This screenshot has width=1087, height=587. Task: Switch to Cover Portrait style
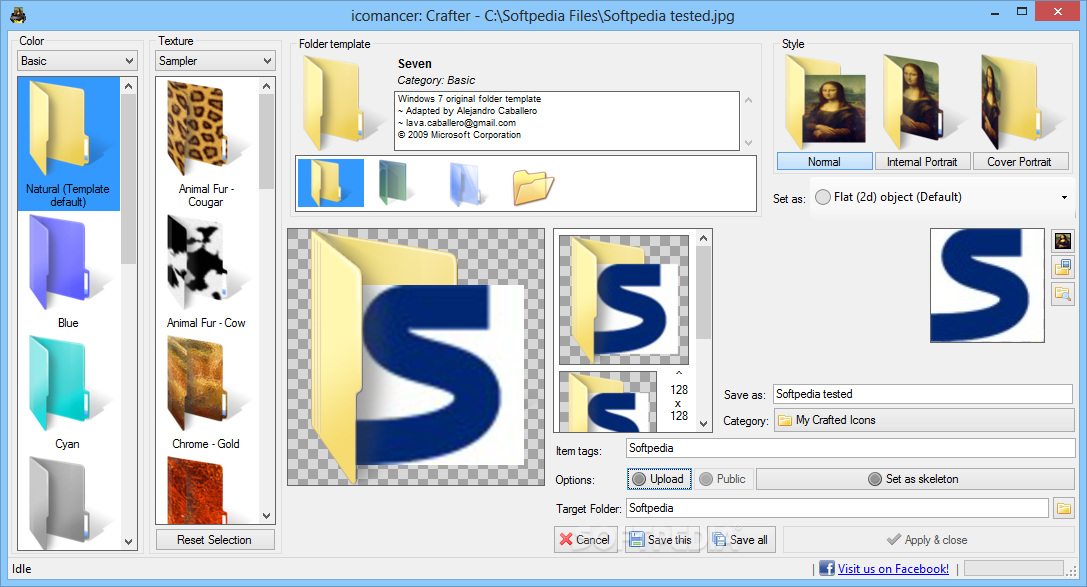pos(1019,161)
